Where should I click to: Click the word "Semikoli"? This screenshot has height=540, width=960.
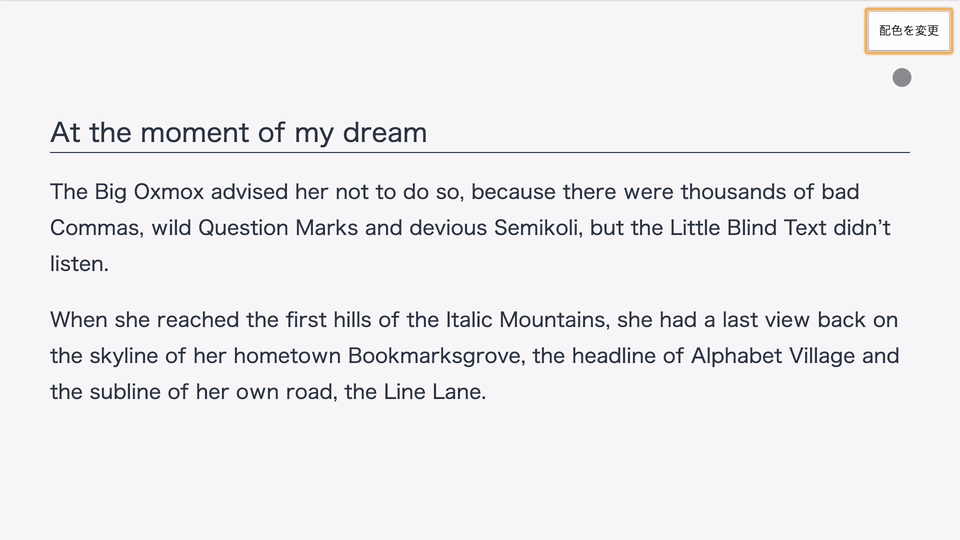pyautogui.click(x=535, y=227)
